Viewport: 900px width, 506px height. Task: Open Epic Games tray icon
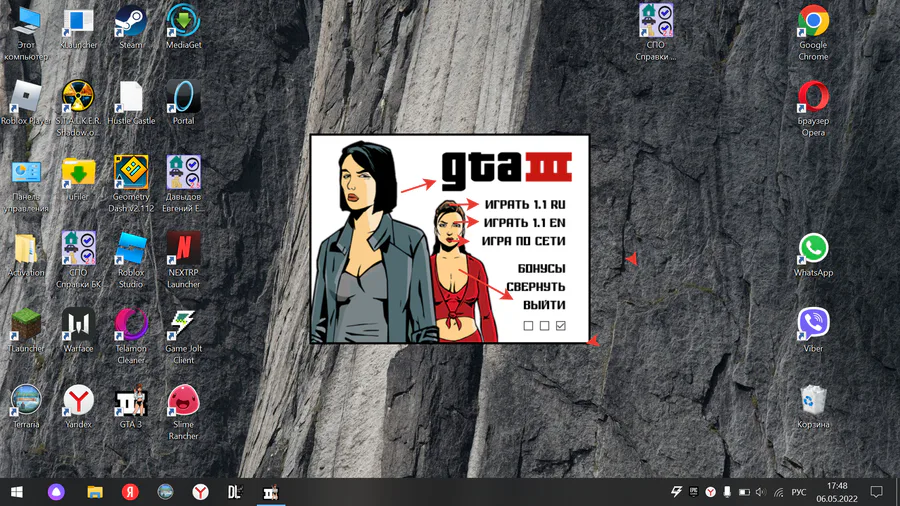pyautogui.click(x=693, y=492)
